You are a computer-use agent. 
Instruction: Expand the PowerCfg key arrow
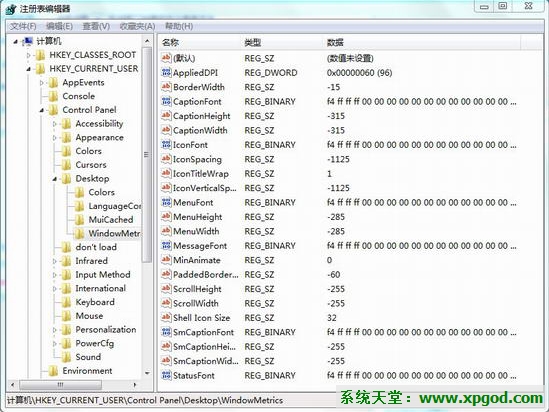tap(55, 343)
